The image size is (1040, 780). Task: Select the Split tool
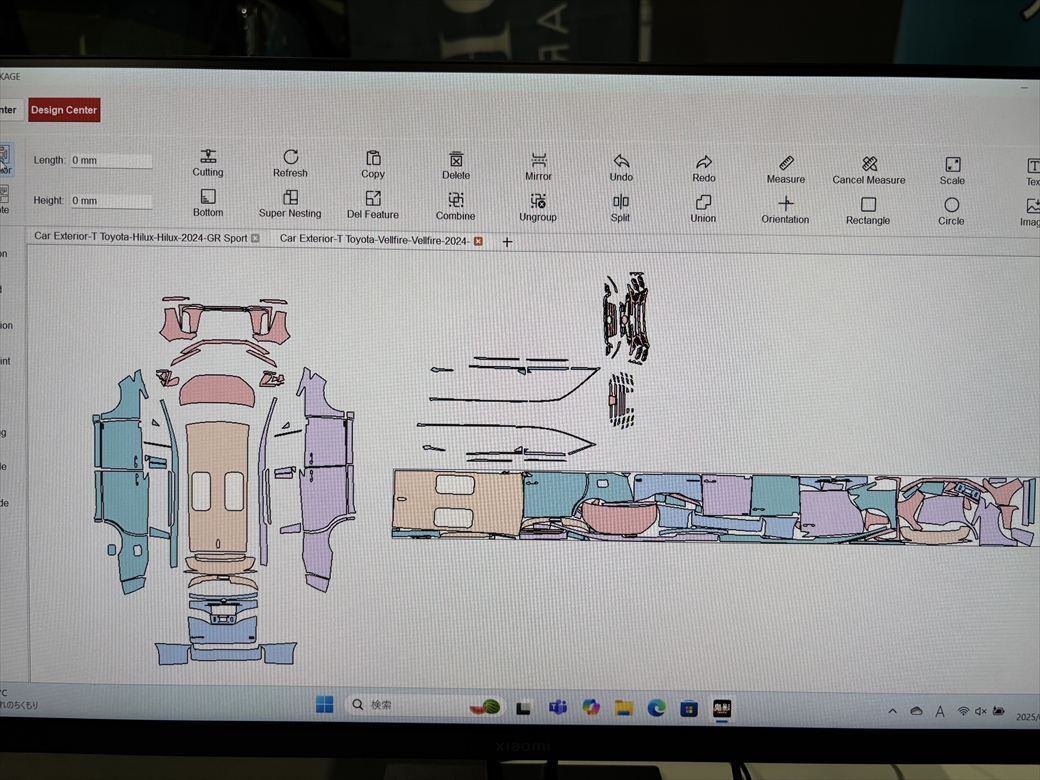click(621, 202)
